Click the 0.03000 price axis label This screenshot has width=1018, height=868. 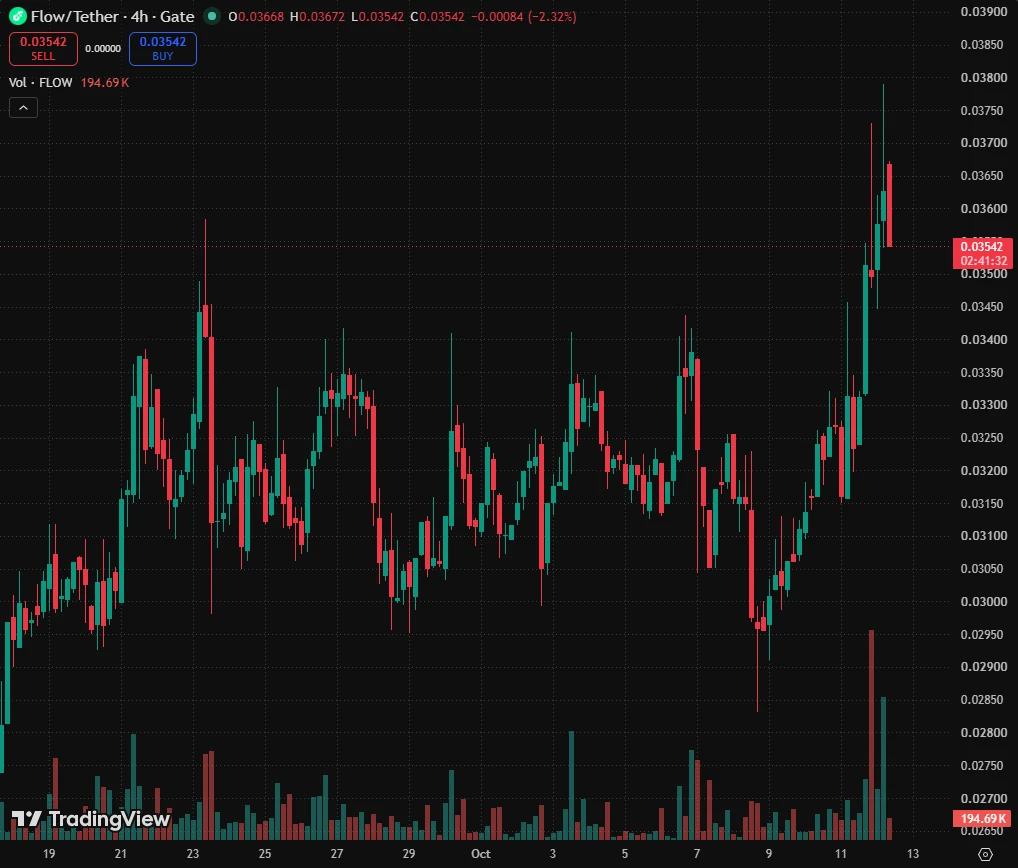pos(984,601)
